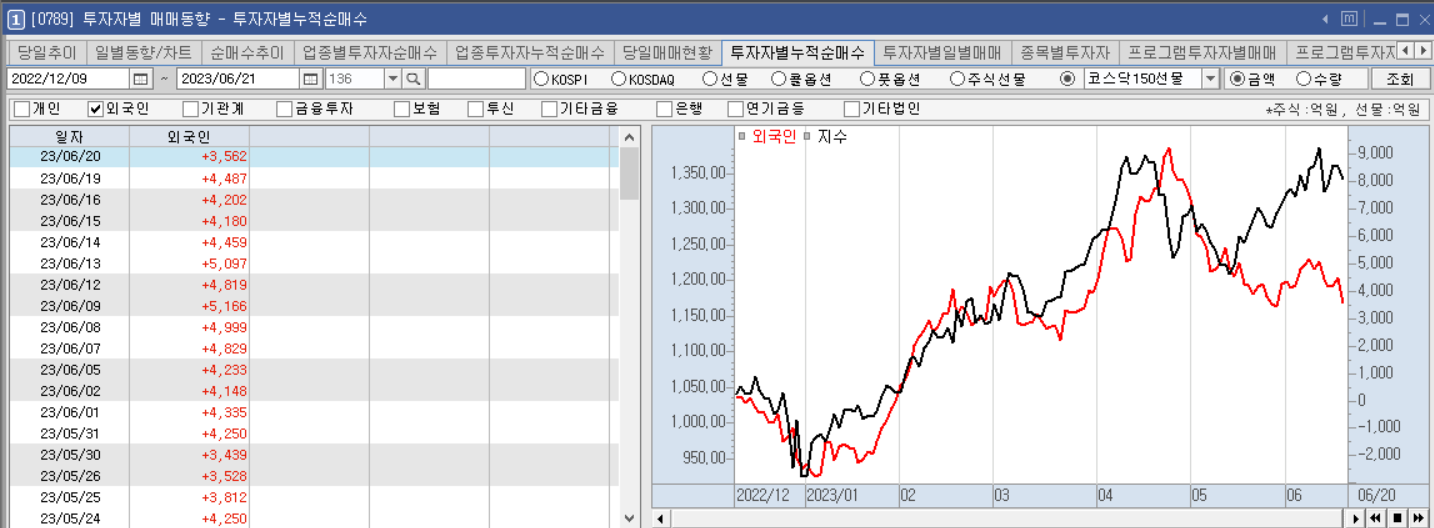Click the numbered '1' window icon in the title bar
The height and width of the screenshot is (528, 1434).
click(16, 19)
